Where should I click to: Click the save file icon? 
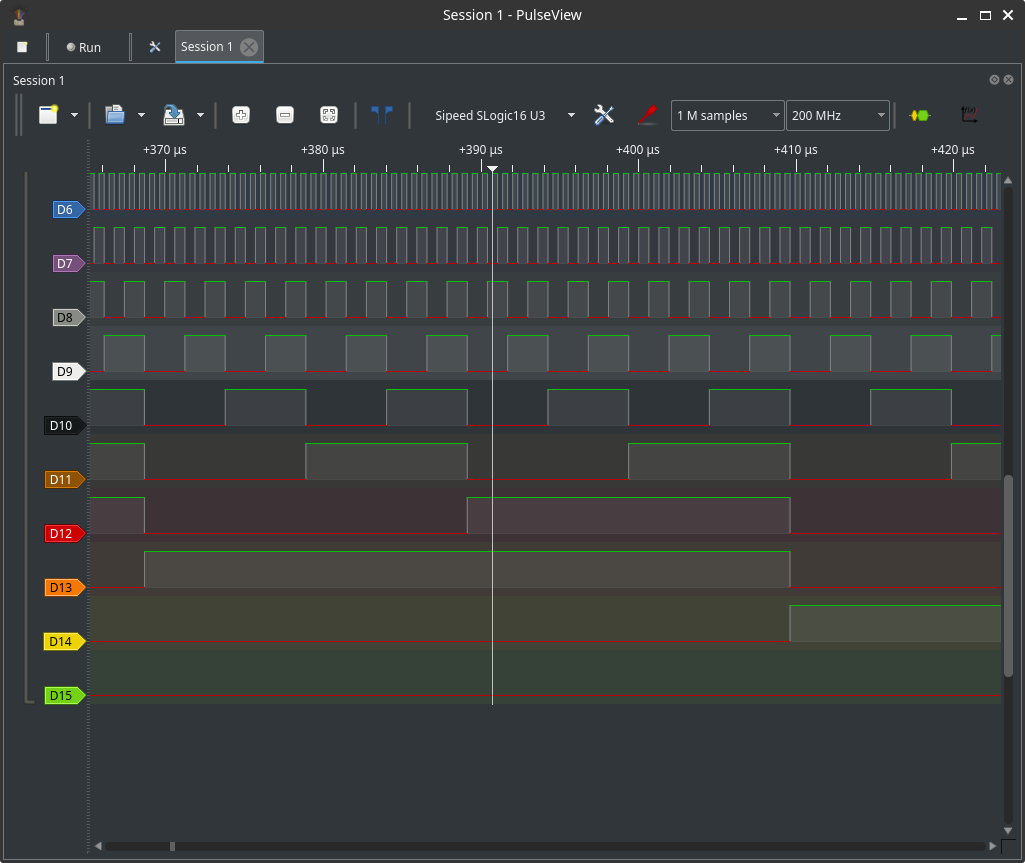tap(174, 116)
